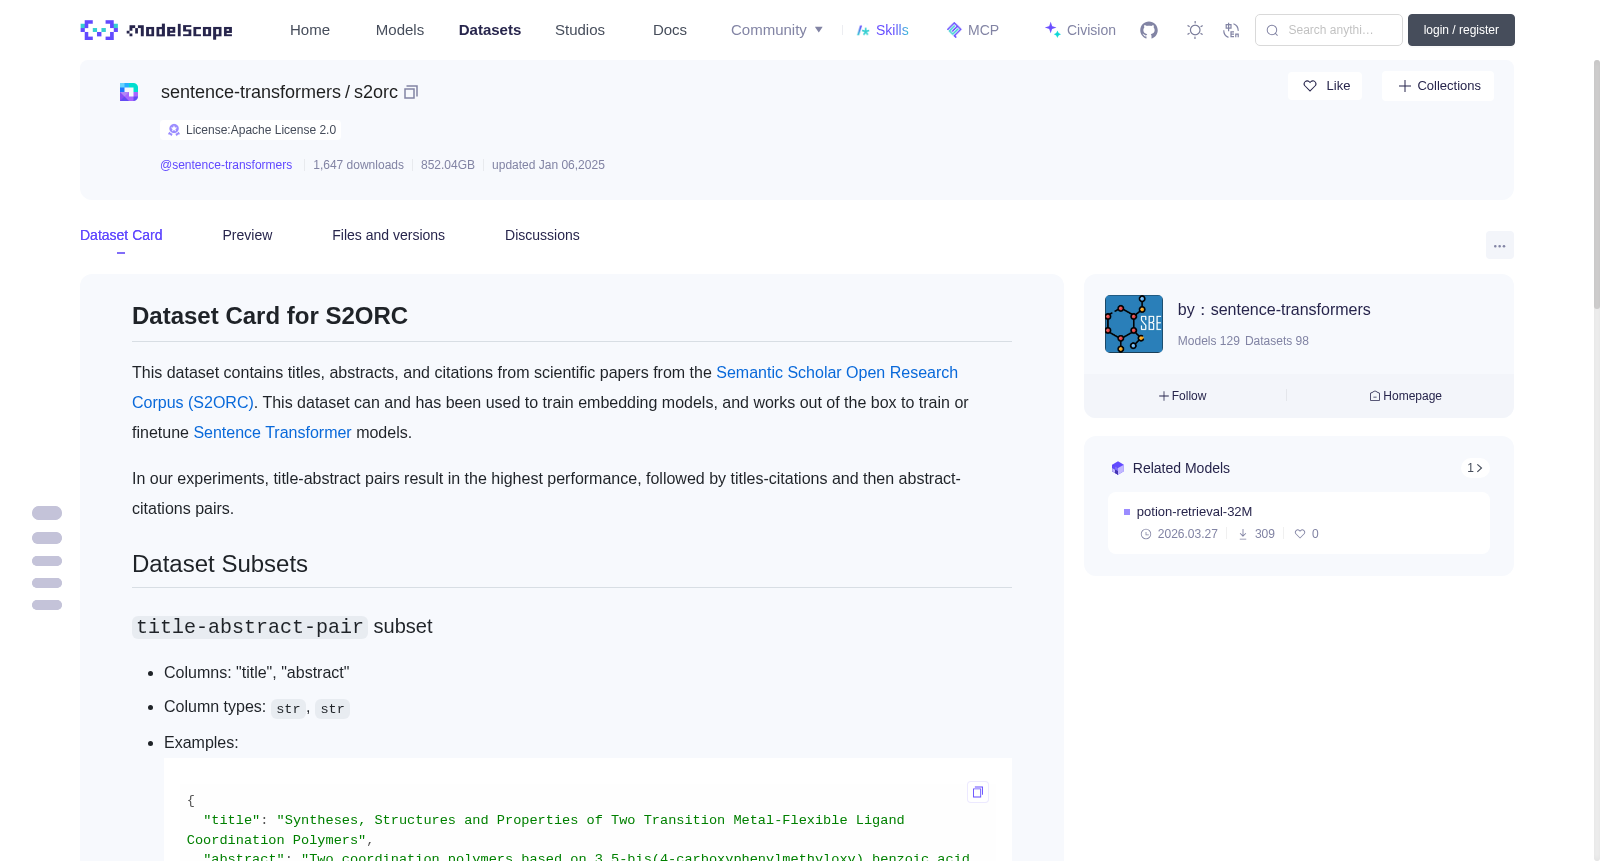Like this dataset

pyautogui.click(x=1325, y=86)
